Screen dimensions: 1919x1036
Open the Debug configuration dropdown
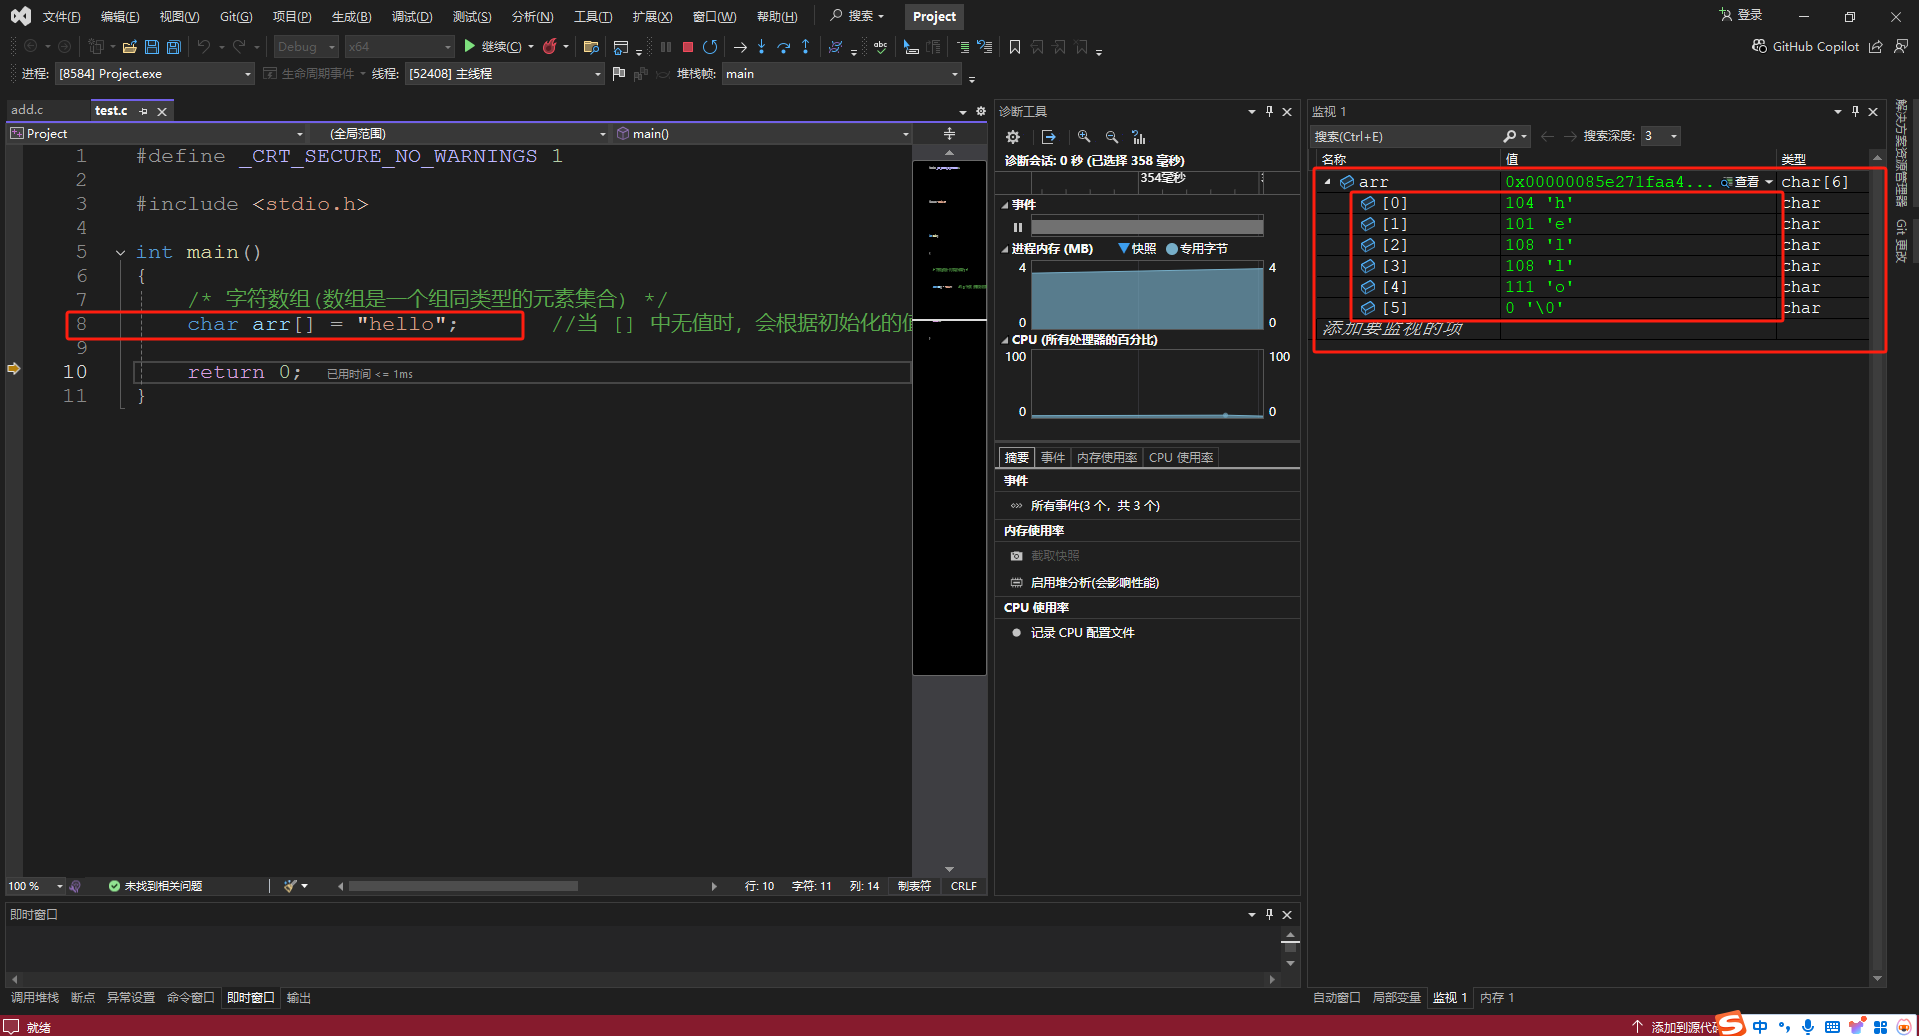pos(306,47)
